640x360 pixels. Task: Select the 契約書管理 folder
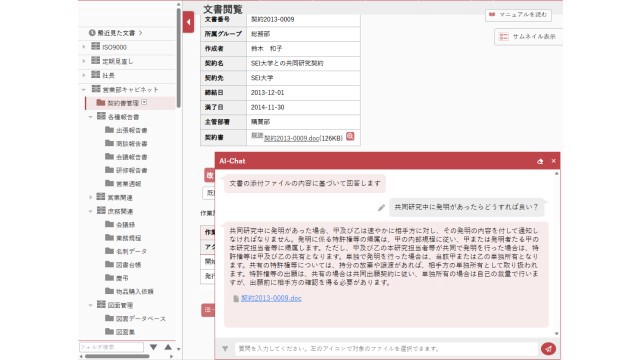[118, 103]
